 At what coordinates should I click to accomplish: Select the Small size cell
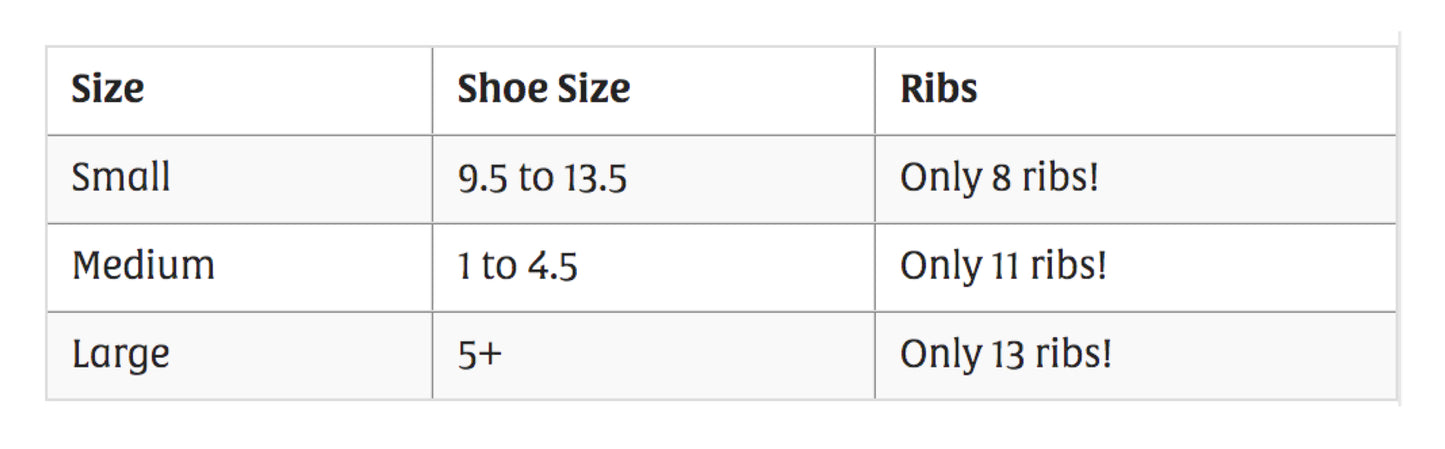tap(121, 178)
